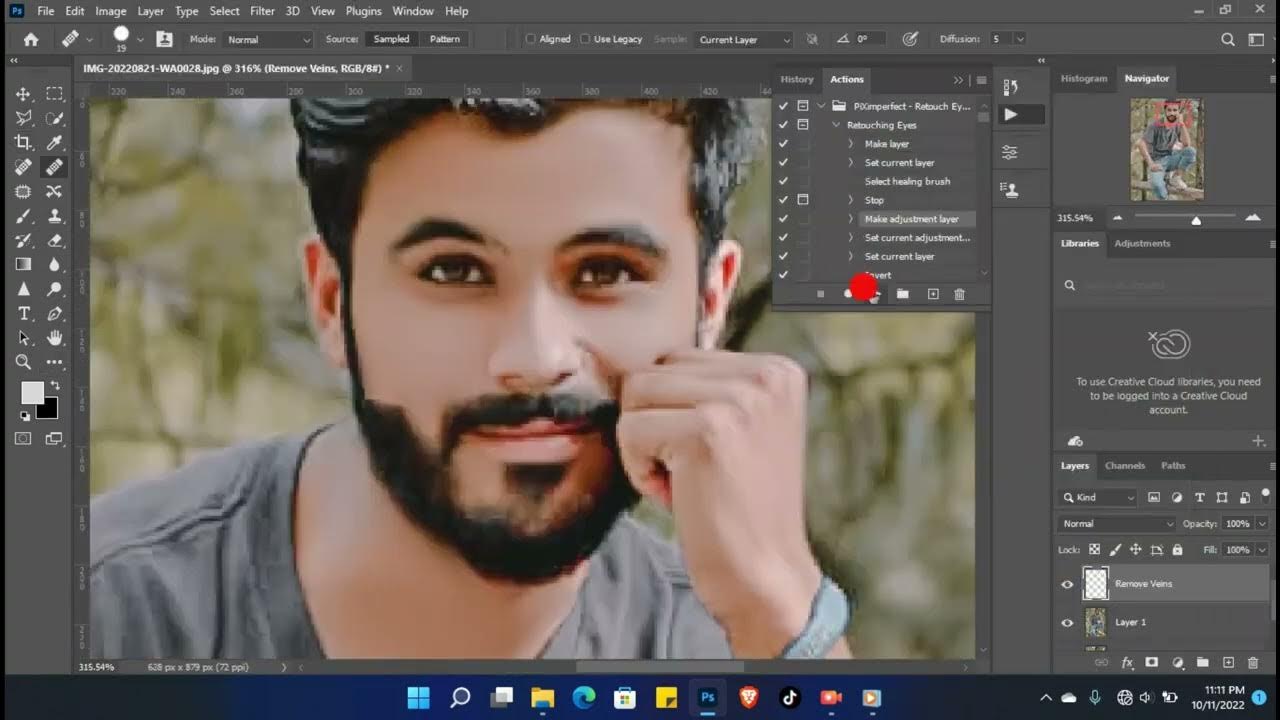The image size is (1280, 720).
Task: Select the Zoom tool
Action: (x=23, y=362)
